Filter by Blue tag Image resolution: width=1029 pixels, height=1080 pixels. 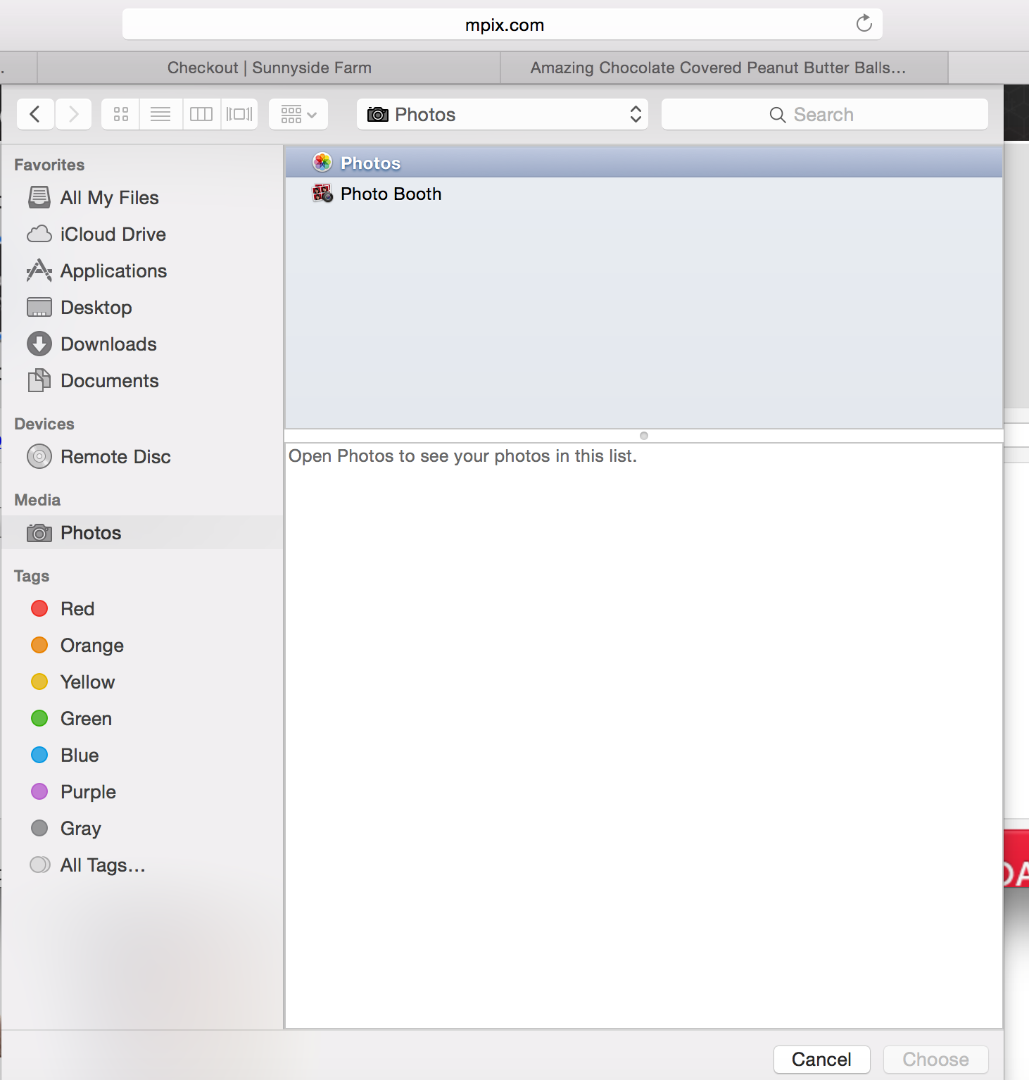coord(142,755)
